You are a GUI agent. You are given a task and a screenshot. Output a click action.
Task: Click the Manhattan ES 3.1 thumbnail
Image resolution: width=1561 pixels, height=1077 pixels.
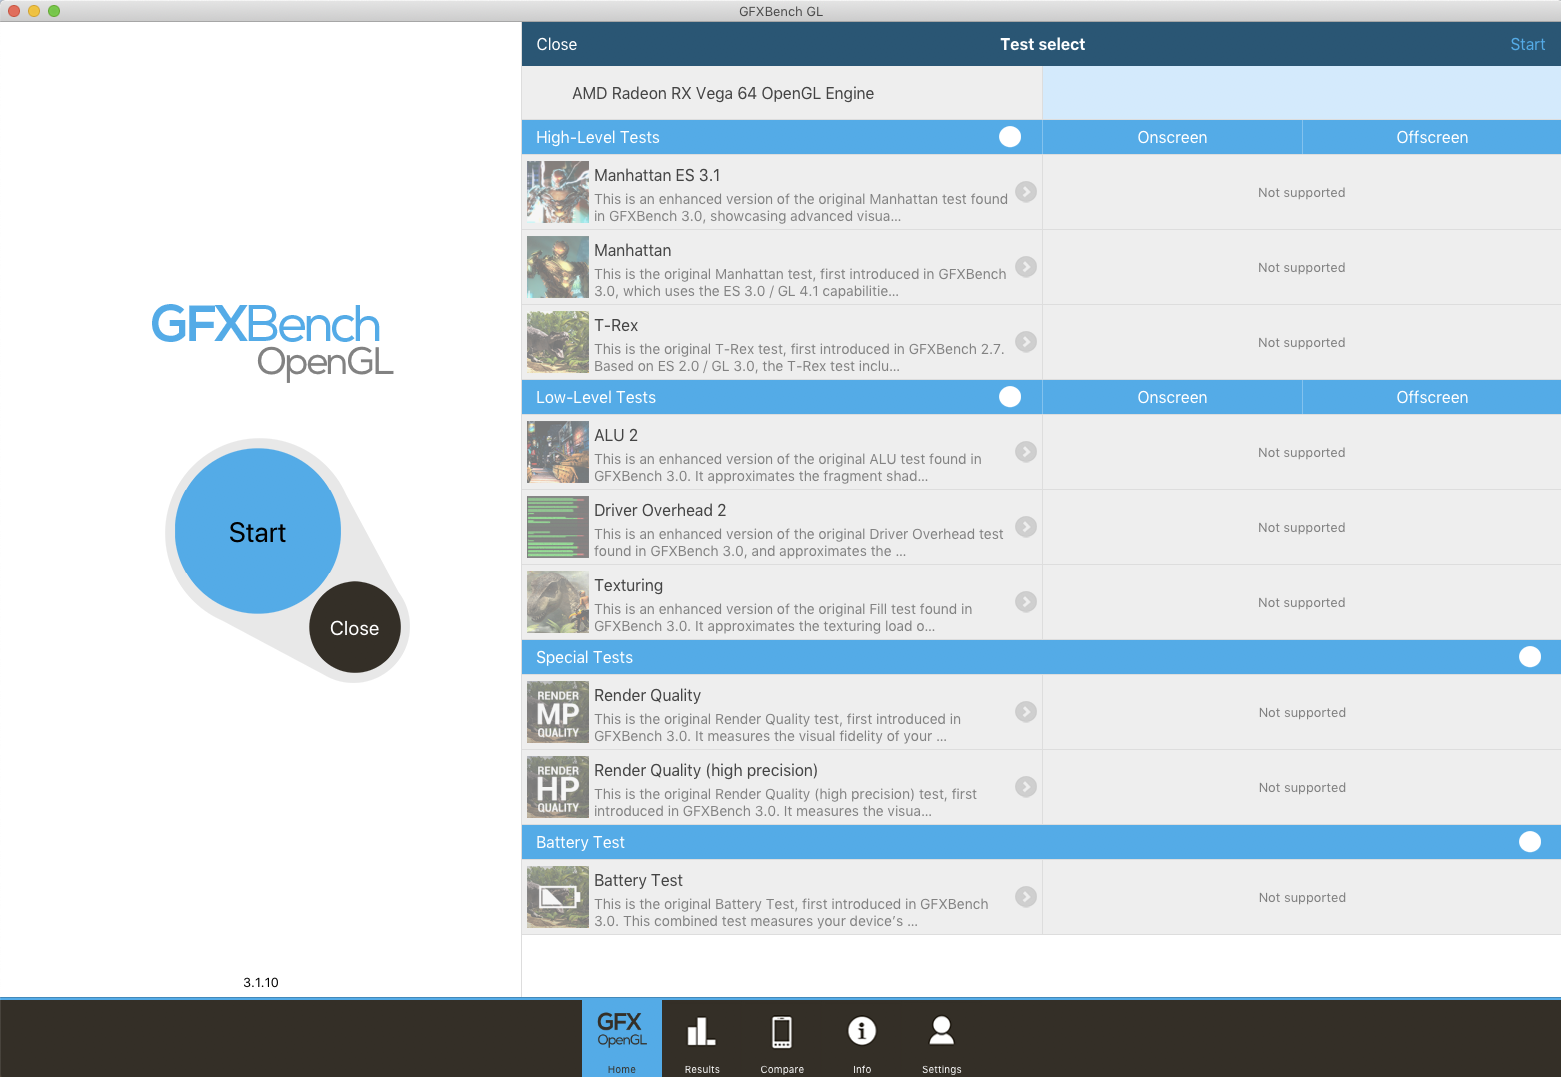pyautogui.click(x=558, y=192)
